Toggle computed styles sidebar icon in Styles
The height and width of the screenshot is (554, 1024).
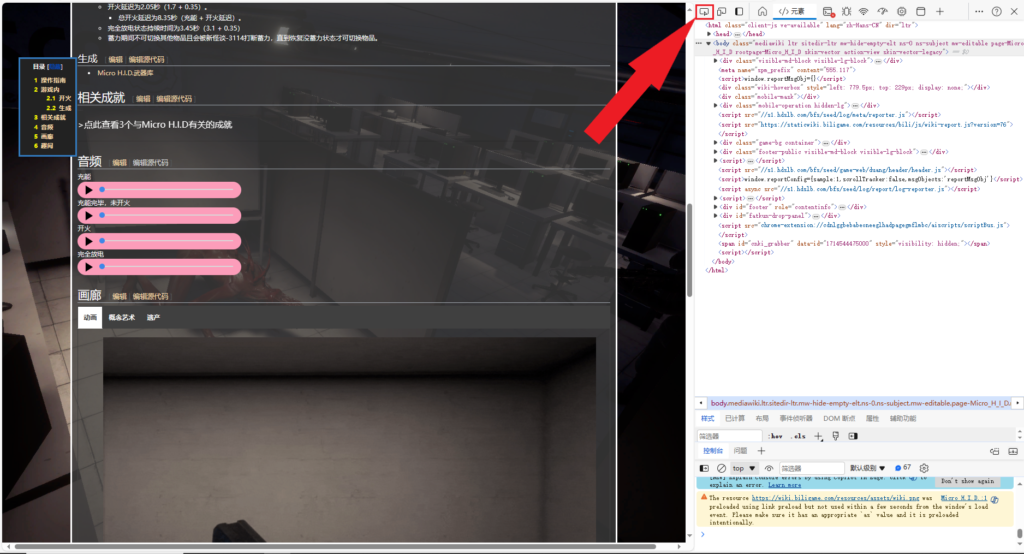tap(853, 436)
